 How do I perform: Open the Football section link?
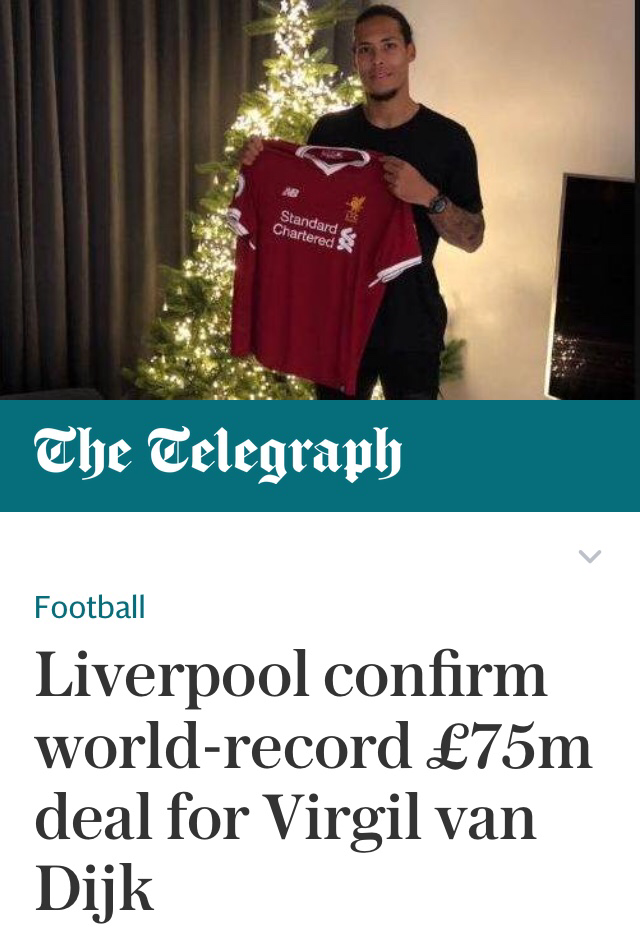tap(90, 607)
